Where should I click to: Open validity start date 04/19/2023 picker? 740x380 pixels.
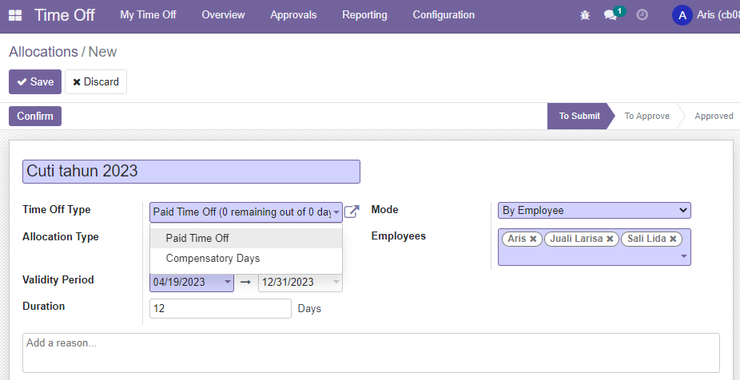pyautogui.click(x=192, y=282)
